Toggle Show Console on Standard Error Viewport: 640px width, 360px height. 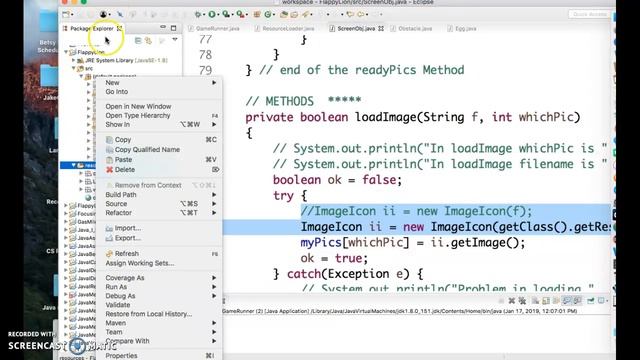coord(578,301)
